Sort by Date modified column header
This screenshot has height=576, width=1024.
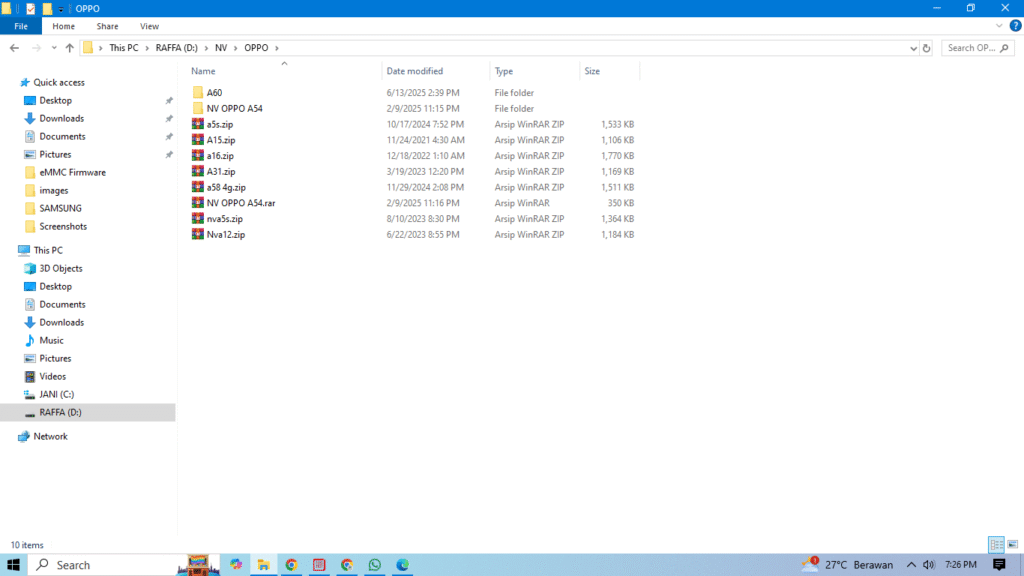415,71
